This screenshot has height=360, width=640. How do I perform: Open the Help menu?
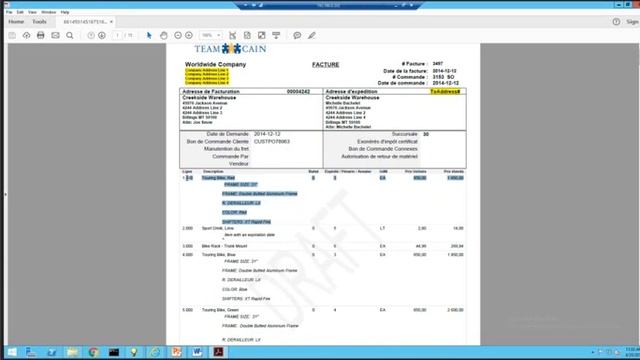click(x=65, y=12)
